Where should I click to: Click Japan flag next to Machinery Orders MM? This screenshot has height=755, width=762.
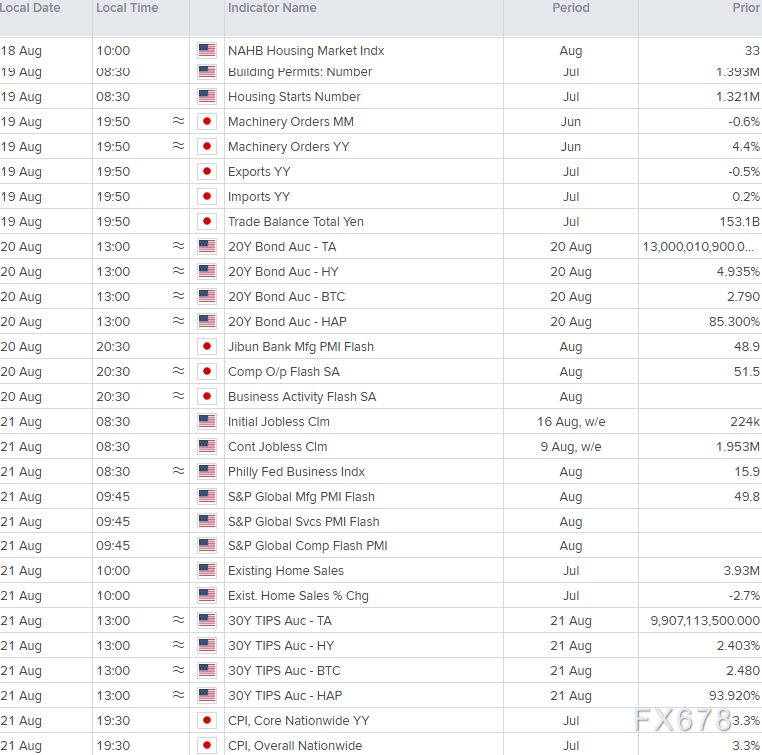pos(207,122)
